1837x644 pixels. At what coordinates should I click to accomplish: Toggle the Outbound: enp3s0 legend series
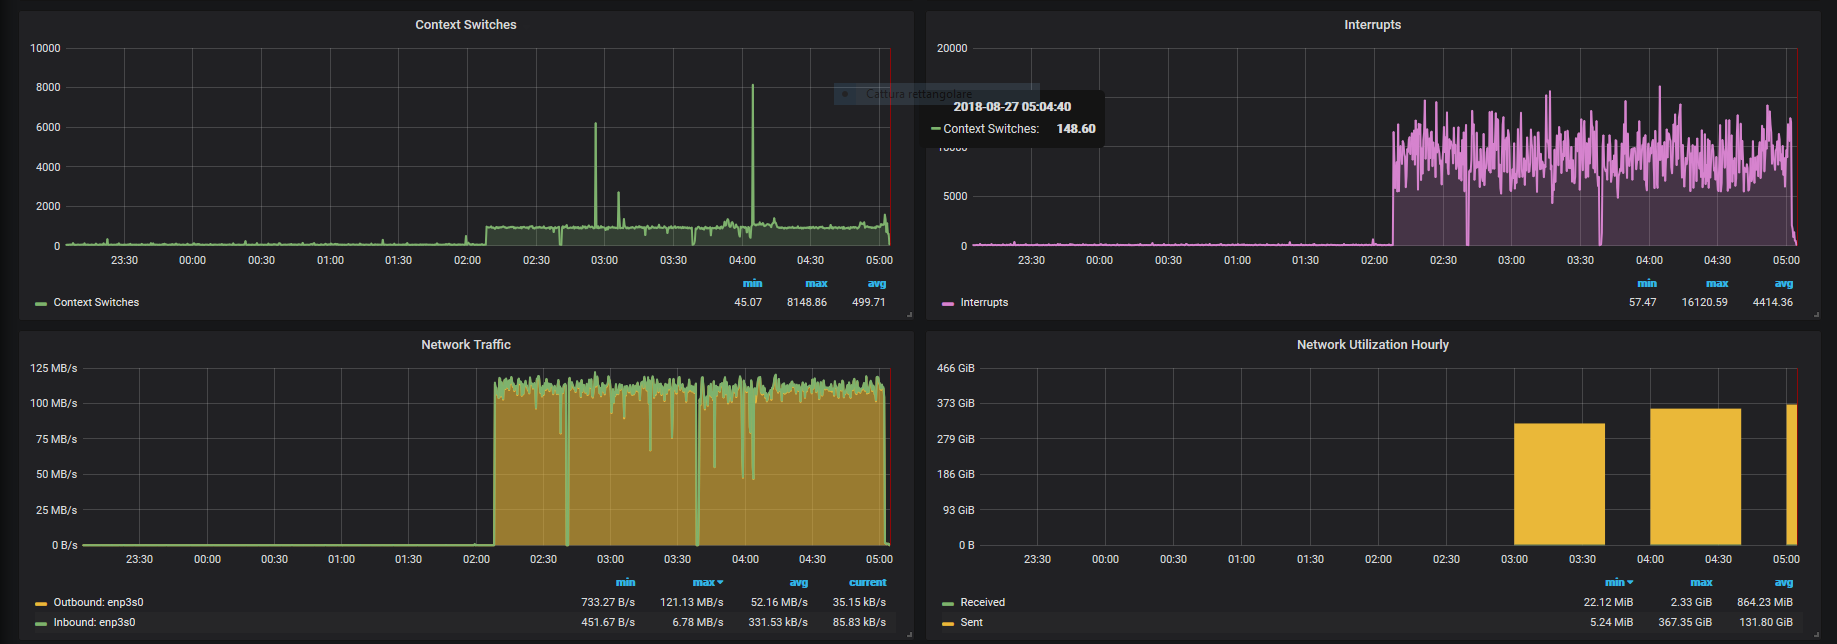pos(98,602)
